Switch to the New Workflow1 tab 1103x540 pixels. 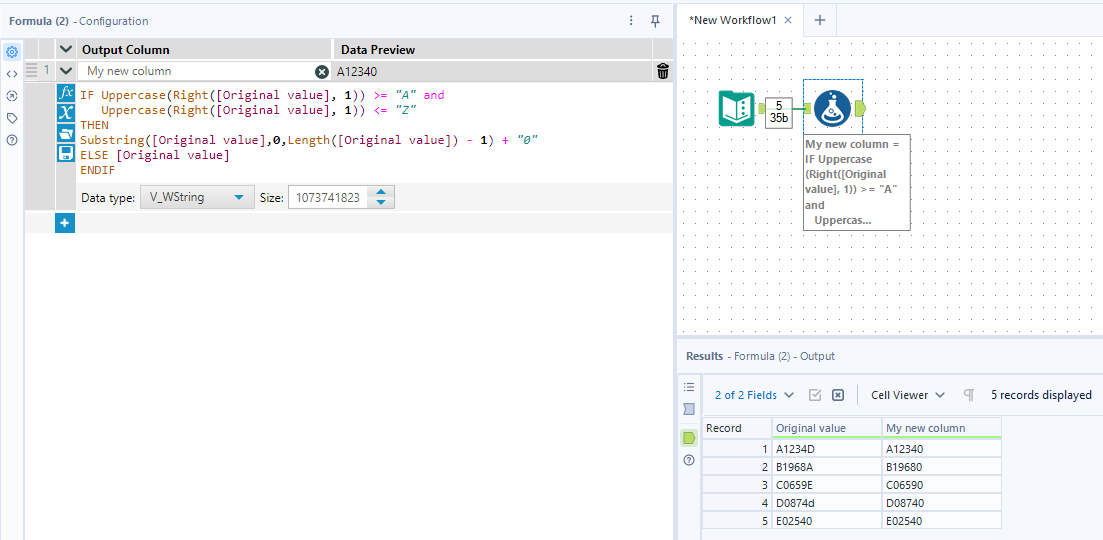point(732,20)
